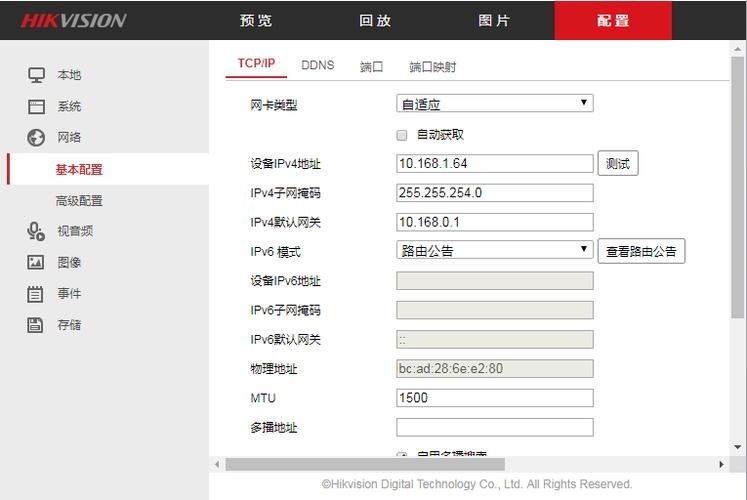The image size is (747, 500).
Task: Click the 多播地址 input field
Action: (495, 428)
